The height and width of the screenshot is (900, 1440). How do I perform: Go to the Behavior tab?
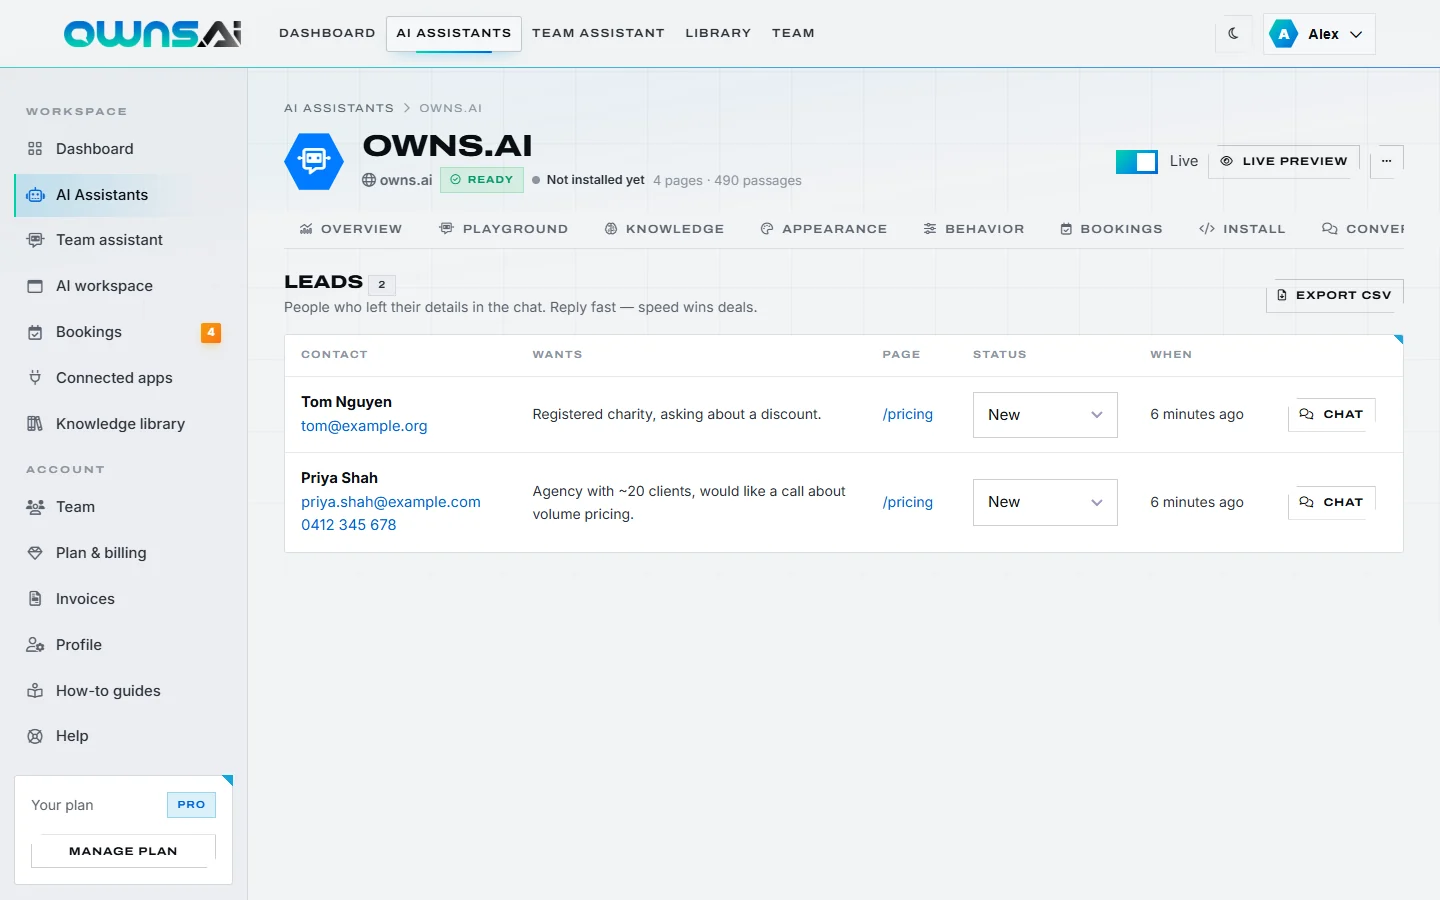974,229
